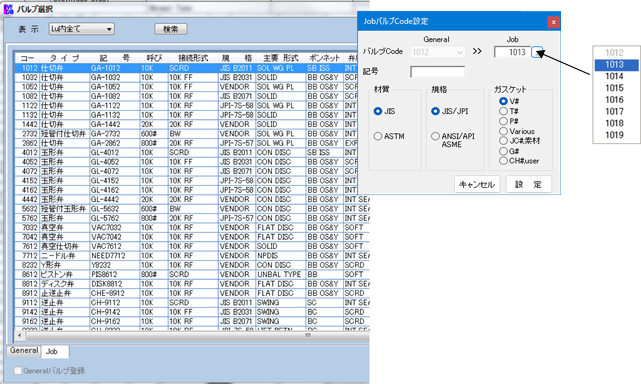This screenshot has width=641, height=384.
Task: Sort by the タイプ column header
Action: (x=64, y=58)
